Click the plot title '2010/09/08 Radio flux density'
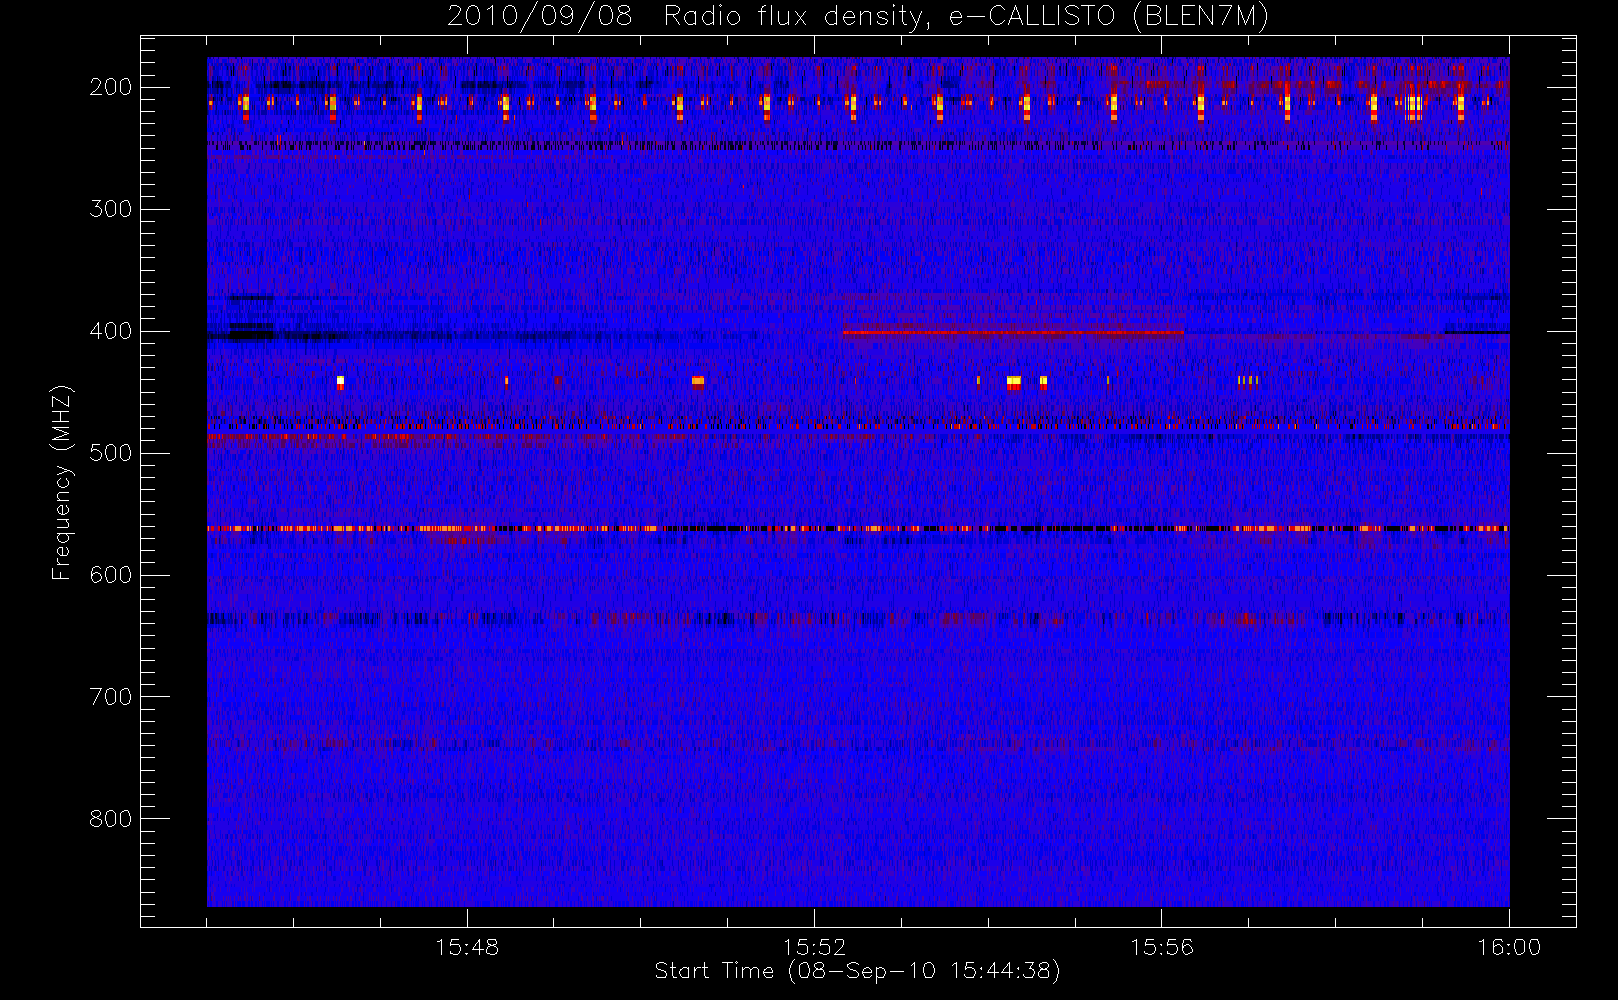1618x1000 pixels. click(857, 17)
